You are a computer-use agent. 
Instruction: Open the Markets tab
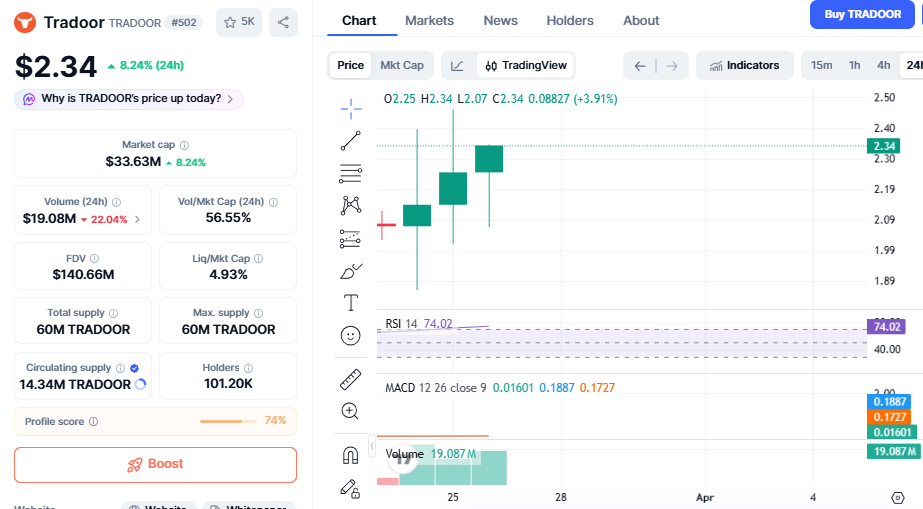(x=429, y=21)
